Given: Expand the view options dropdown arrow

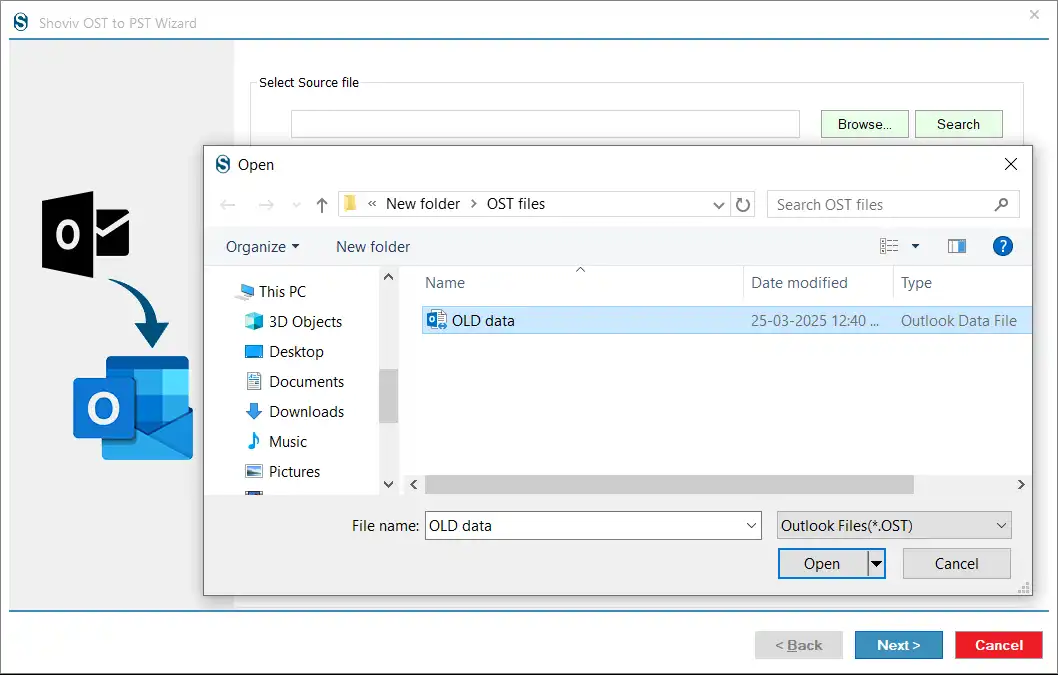Looking at the screenshot, I should pyautogui.click(x=916, y=246).
